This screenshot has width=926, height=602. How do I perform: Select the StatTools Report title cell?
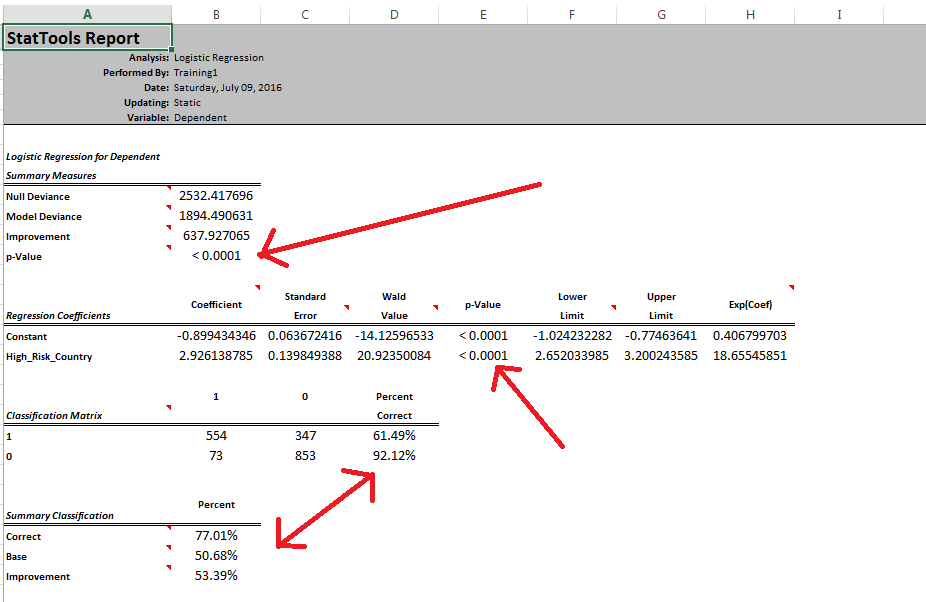(87, 38)
